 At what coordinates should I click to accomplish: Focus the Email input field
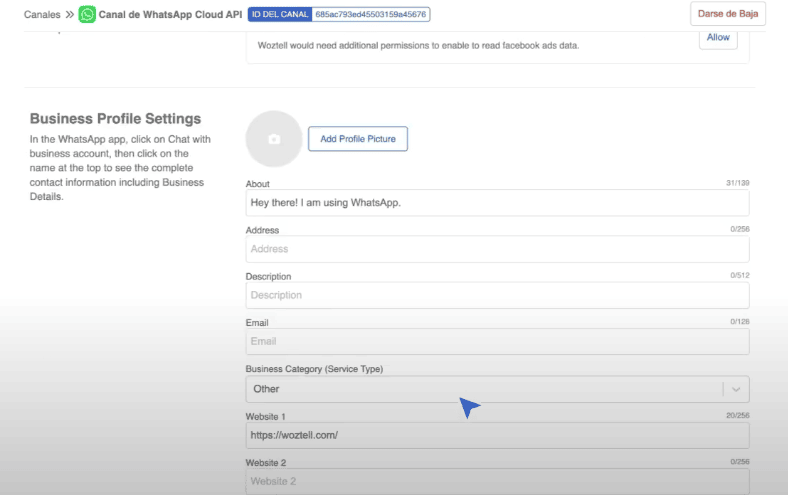(497, 341)
